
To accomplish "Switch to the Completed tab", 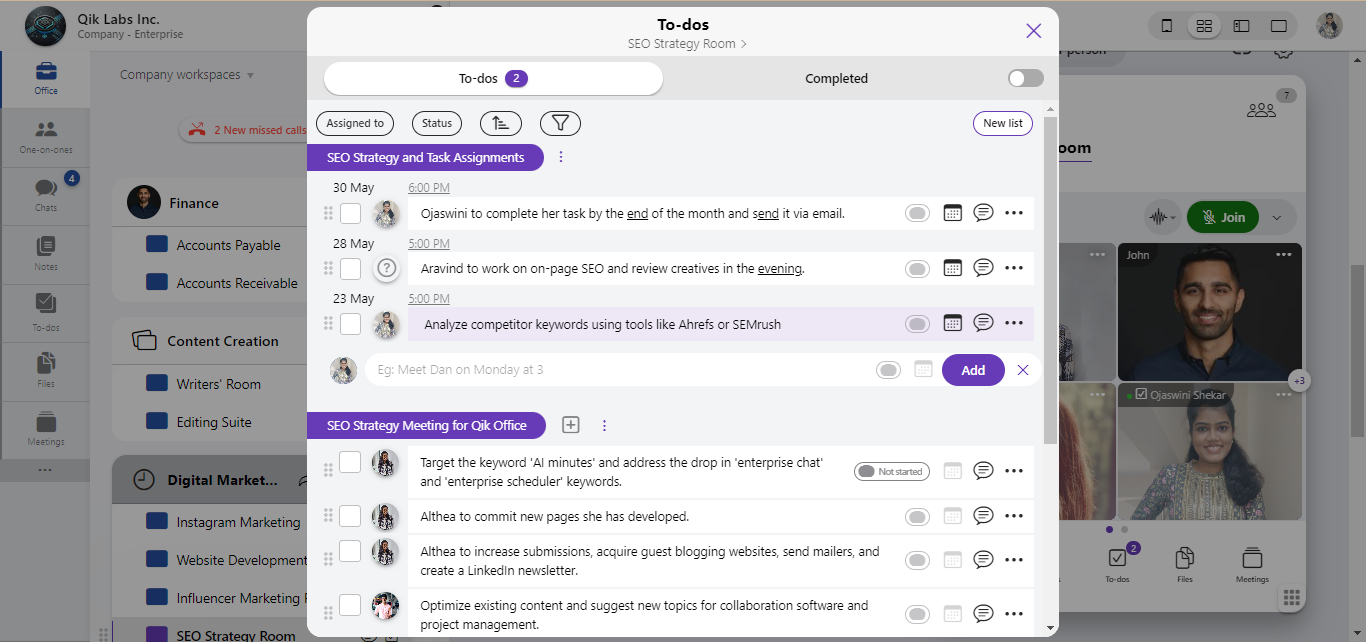I will pos(836,78).
